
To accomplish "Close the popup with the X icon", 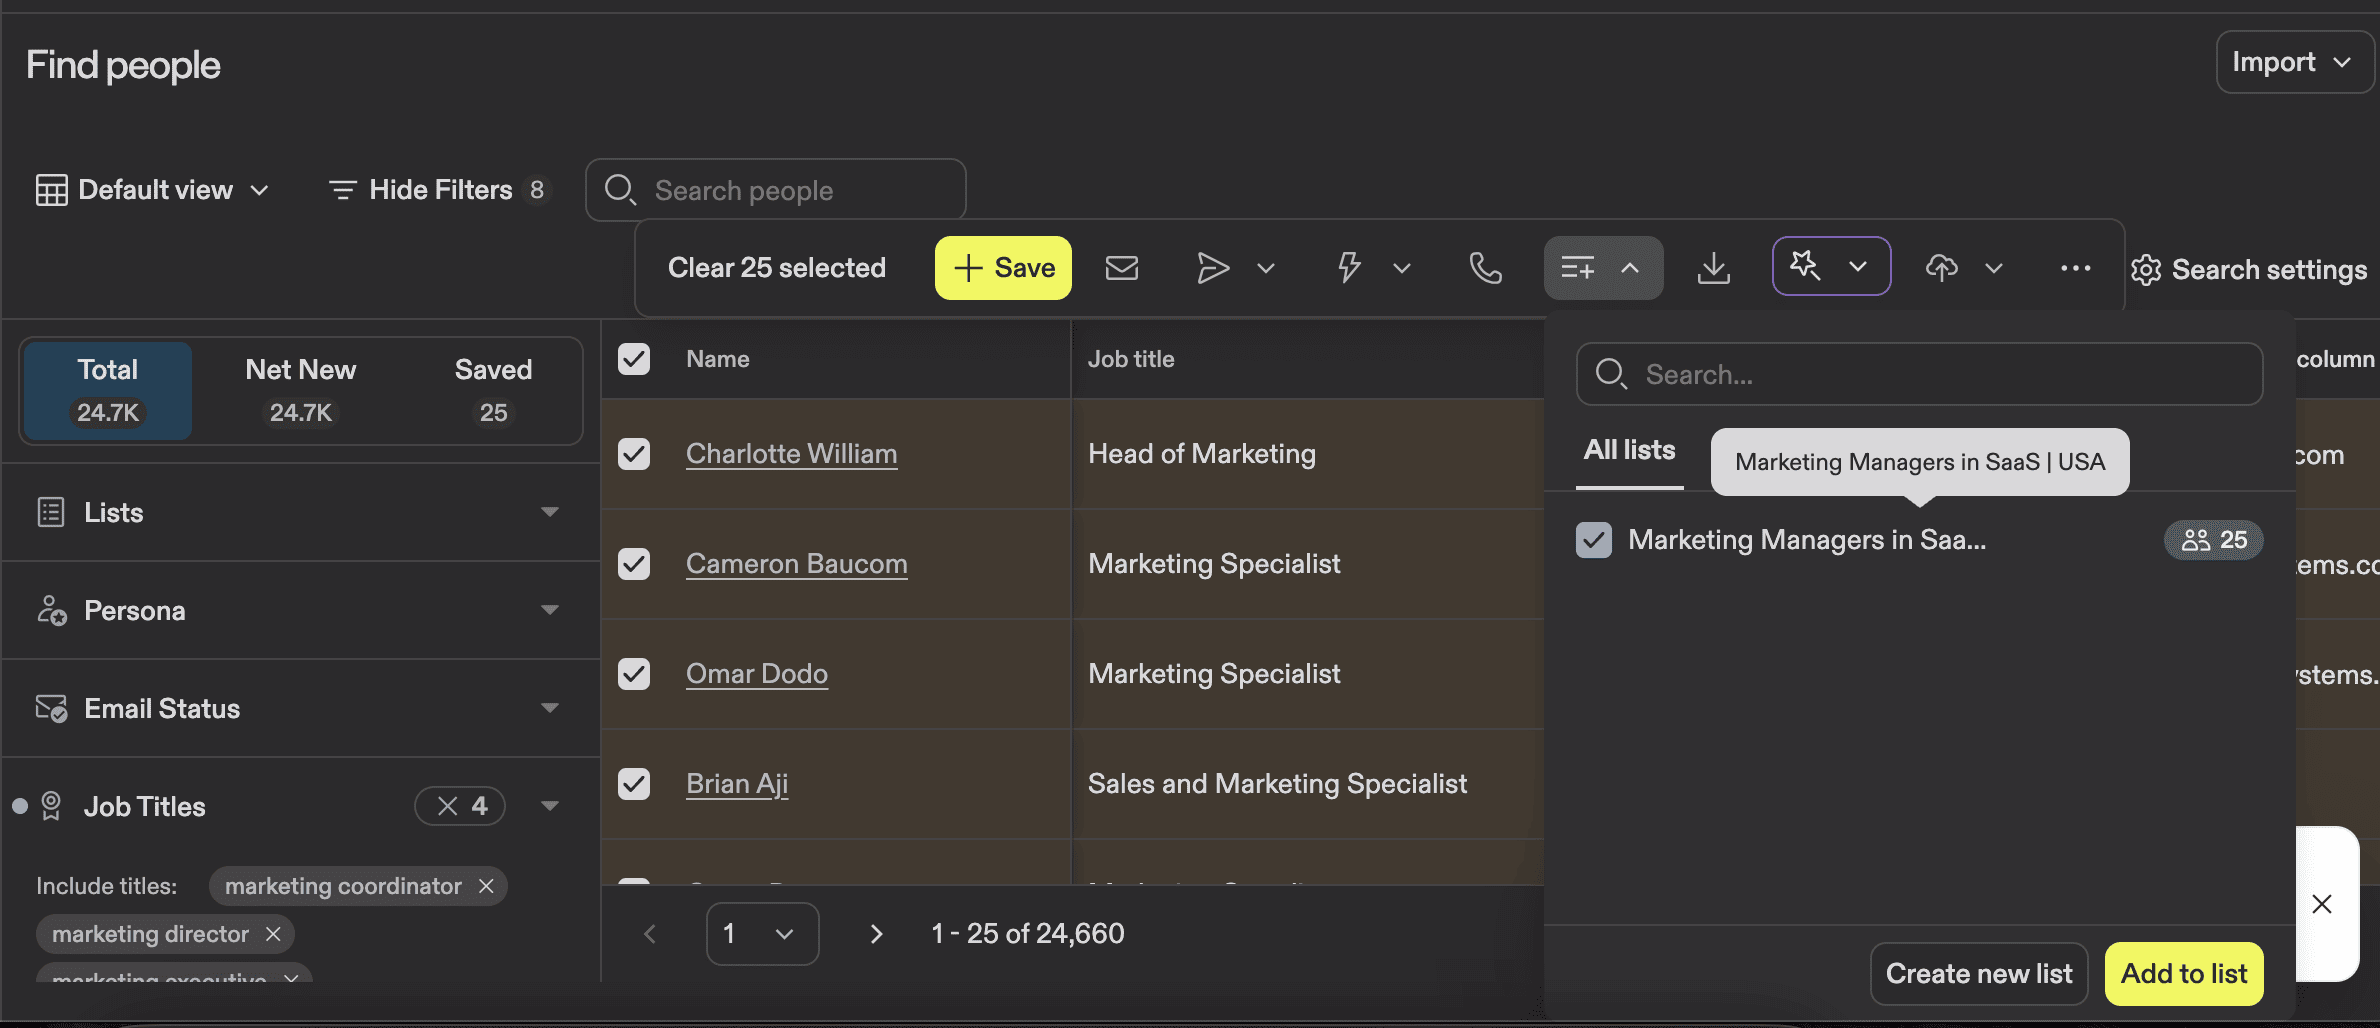I will click(2322, 904).
